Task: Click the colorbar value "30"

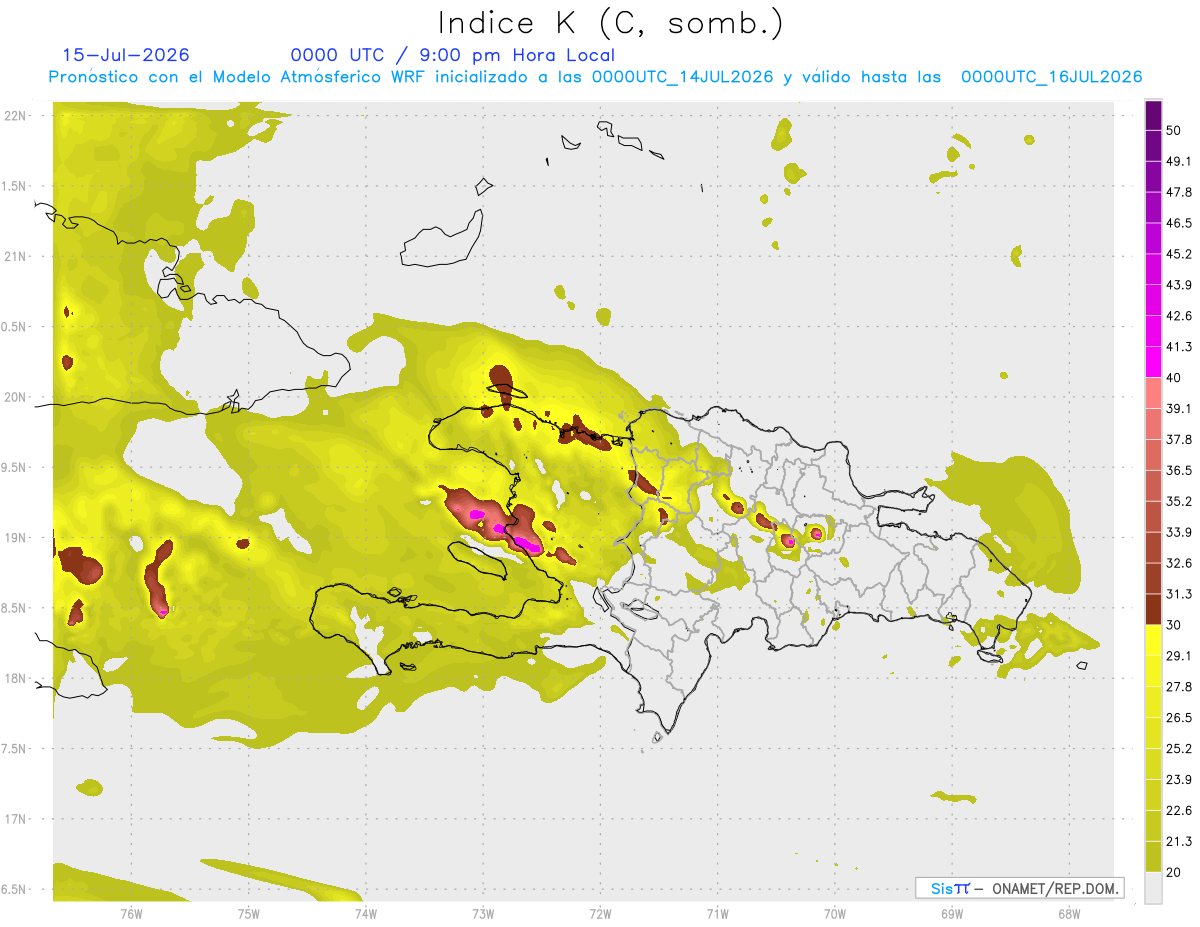Action: click(x=1174, y=625)
